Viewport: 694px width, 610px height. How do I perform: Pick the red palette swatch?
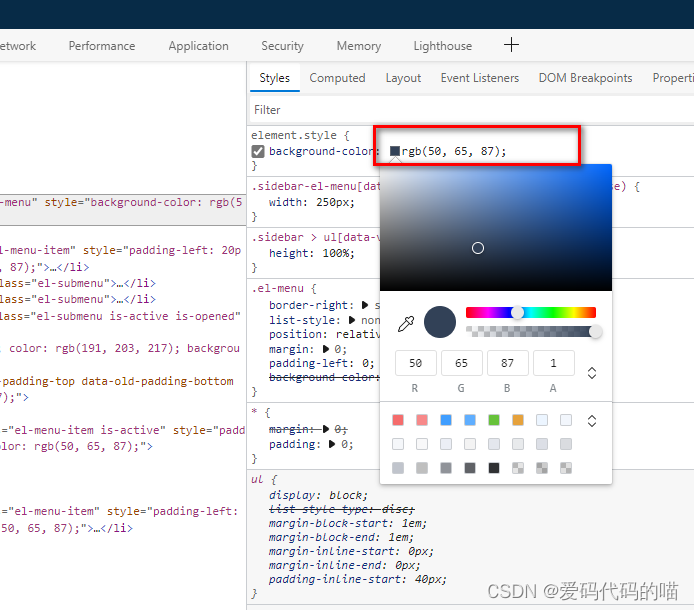[x=398, y=420]
